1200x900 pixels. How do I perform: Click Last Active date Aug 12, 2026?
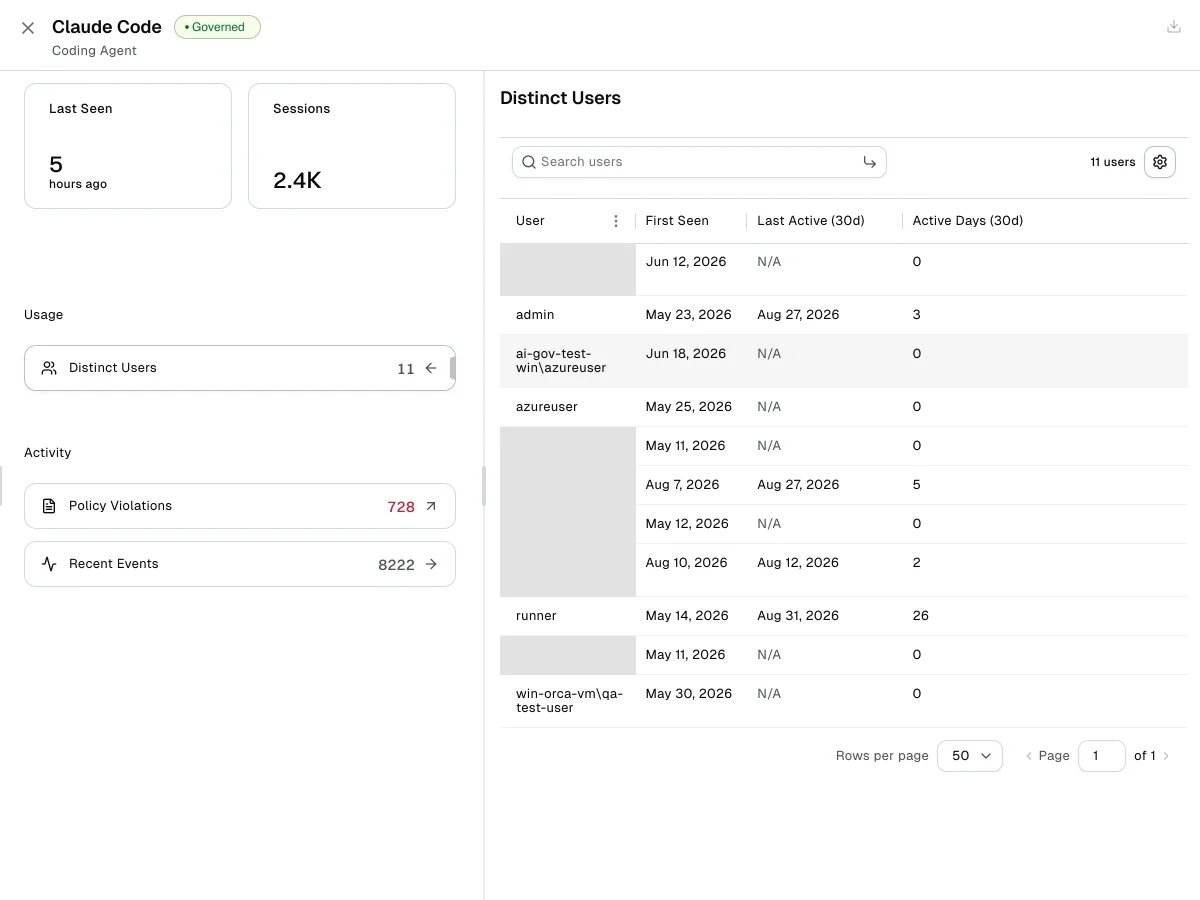[798, 563]
